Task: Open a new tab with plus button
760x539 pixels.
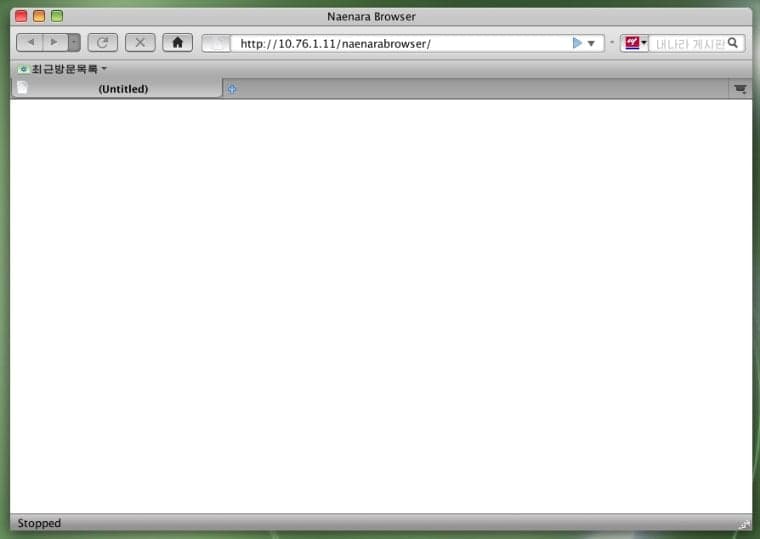Action: (232, 89)
